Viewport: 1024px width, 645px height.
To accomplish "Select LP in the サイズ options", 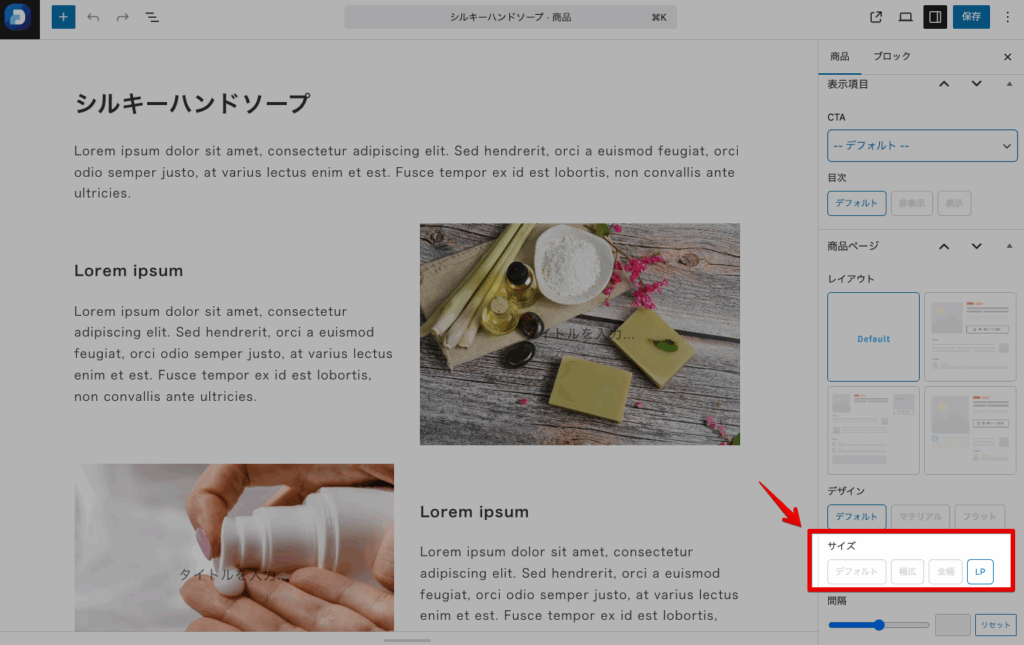I will tap(980, 572).
